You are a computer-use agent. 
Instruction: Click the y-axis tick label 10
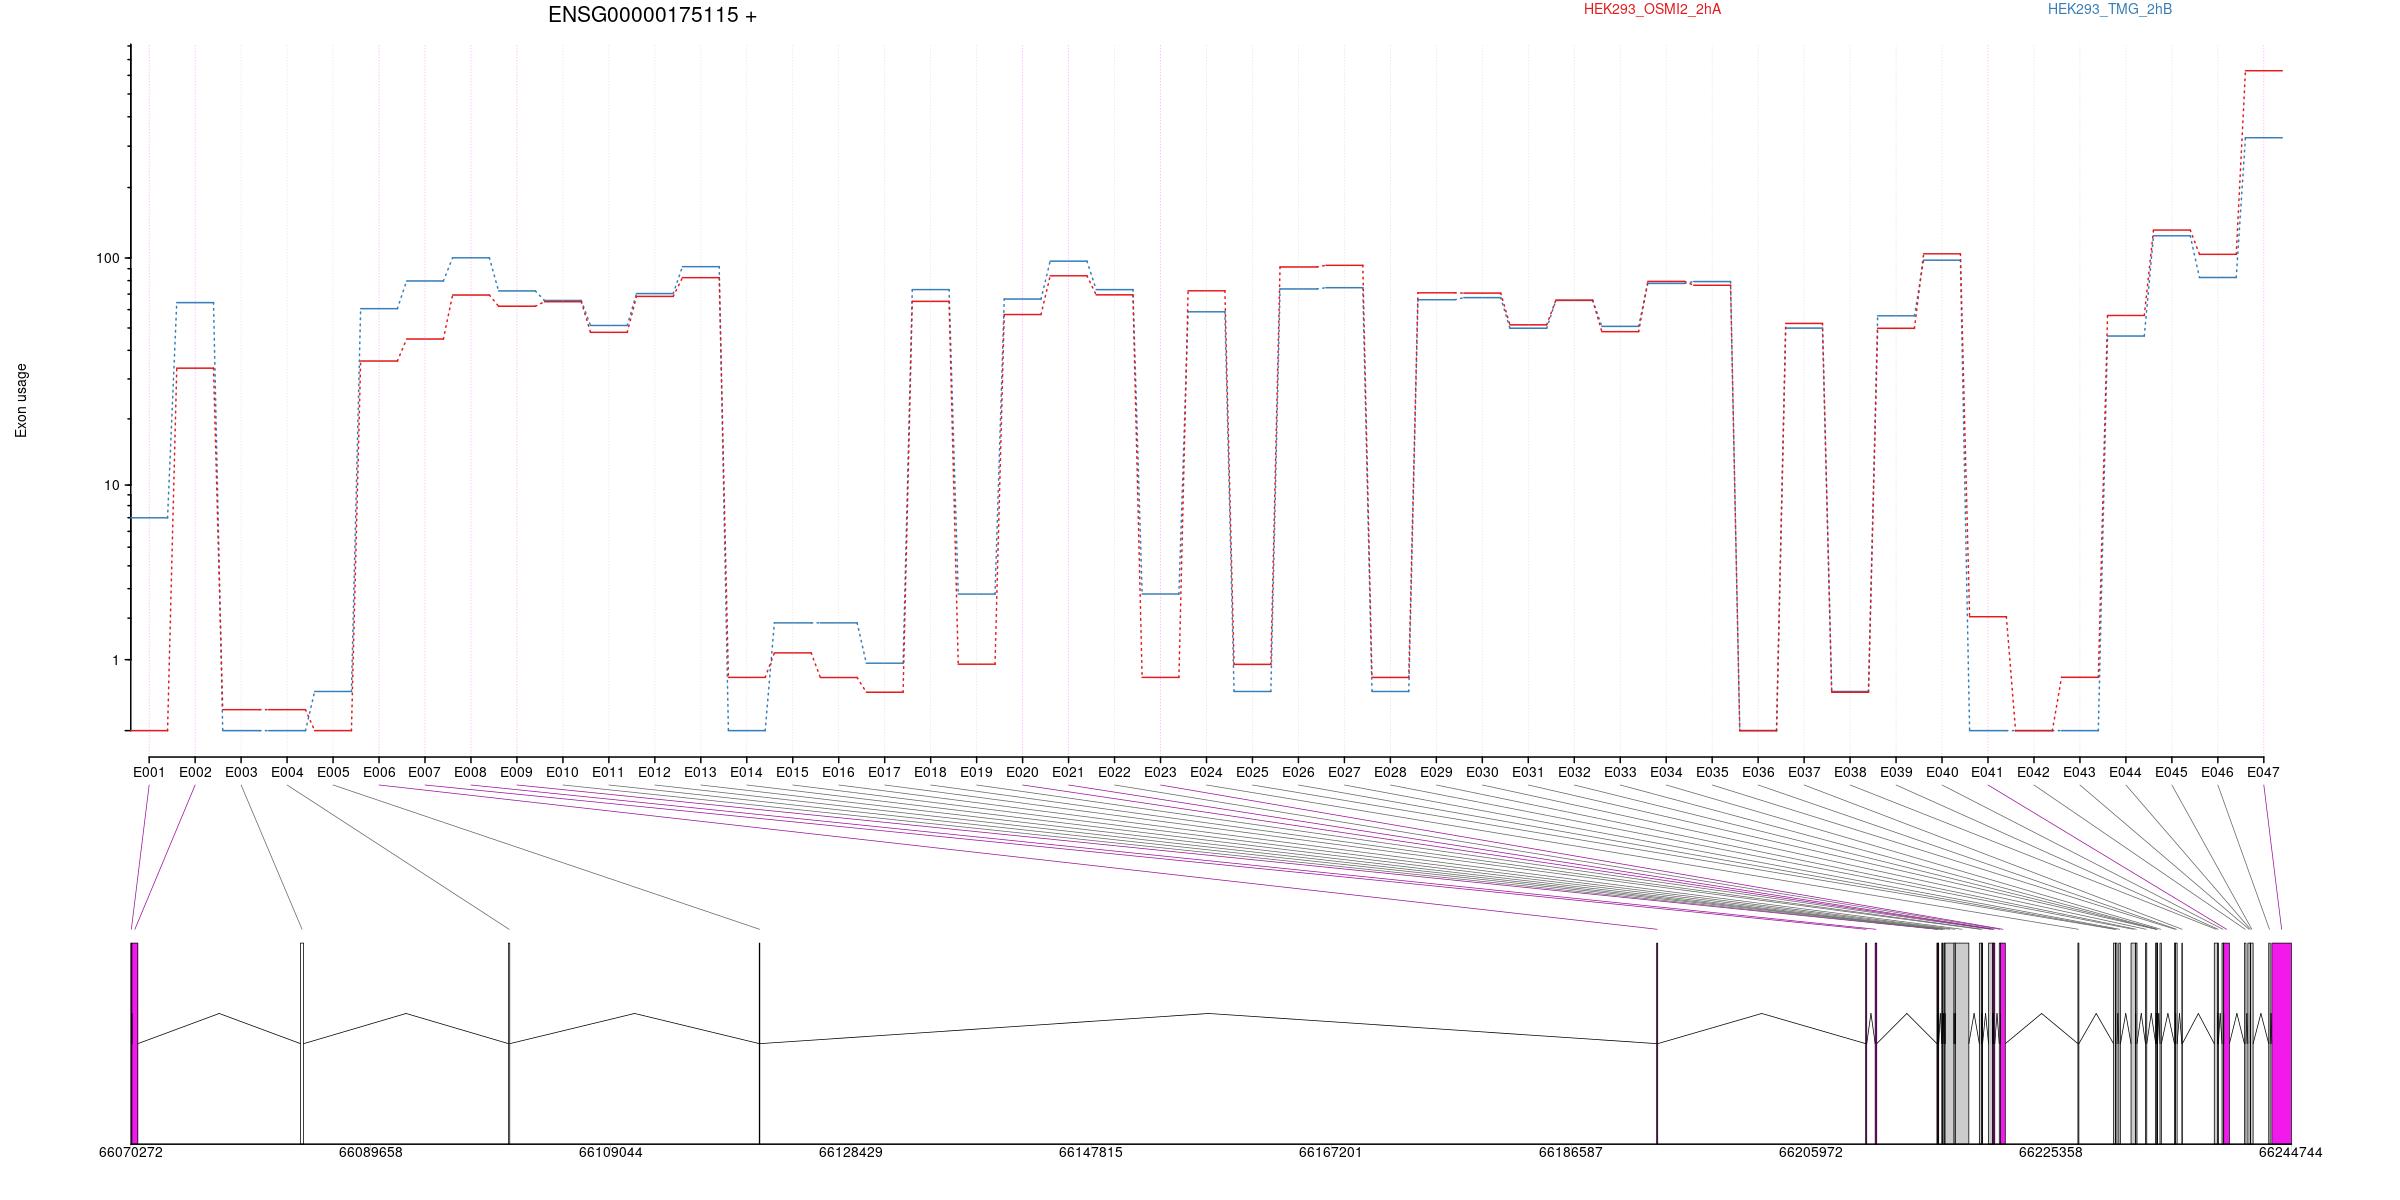pos(111,486)
